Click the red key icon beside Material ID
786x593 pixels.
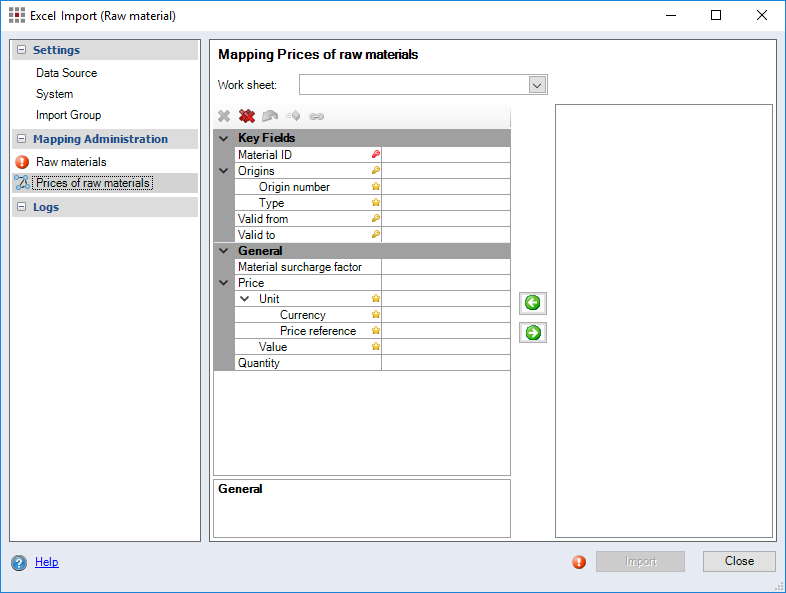point(376,155)
